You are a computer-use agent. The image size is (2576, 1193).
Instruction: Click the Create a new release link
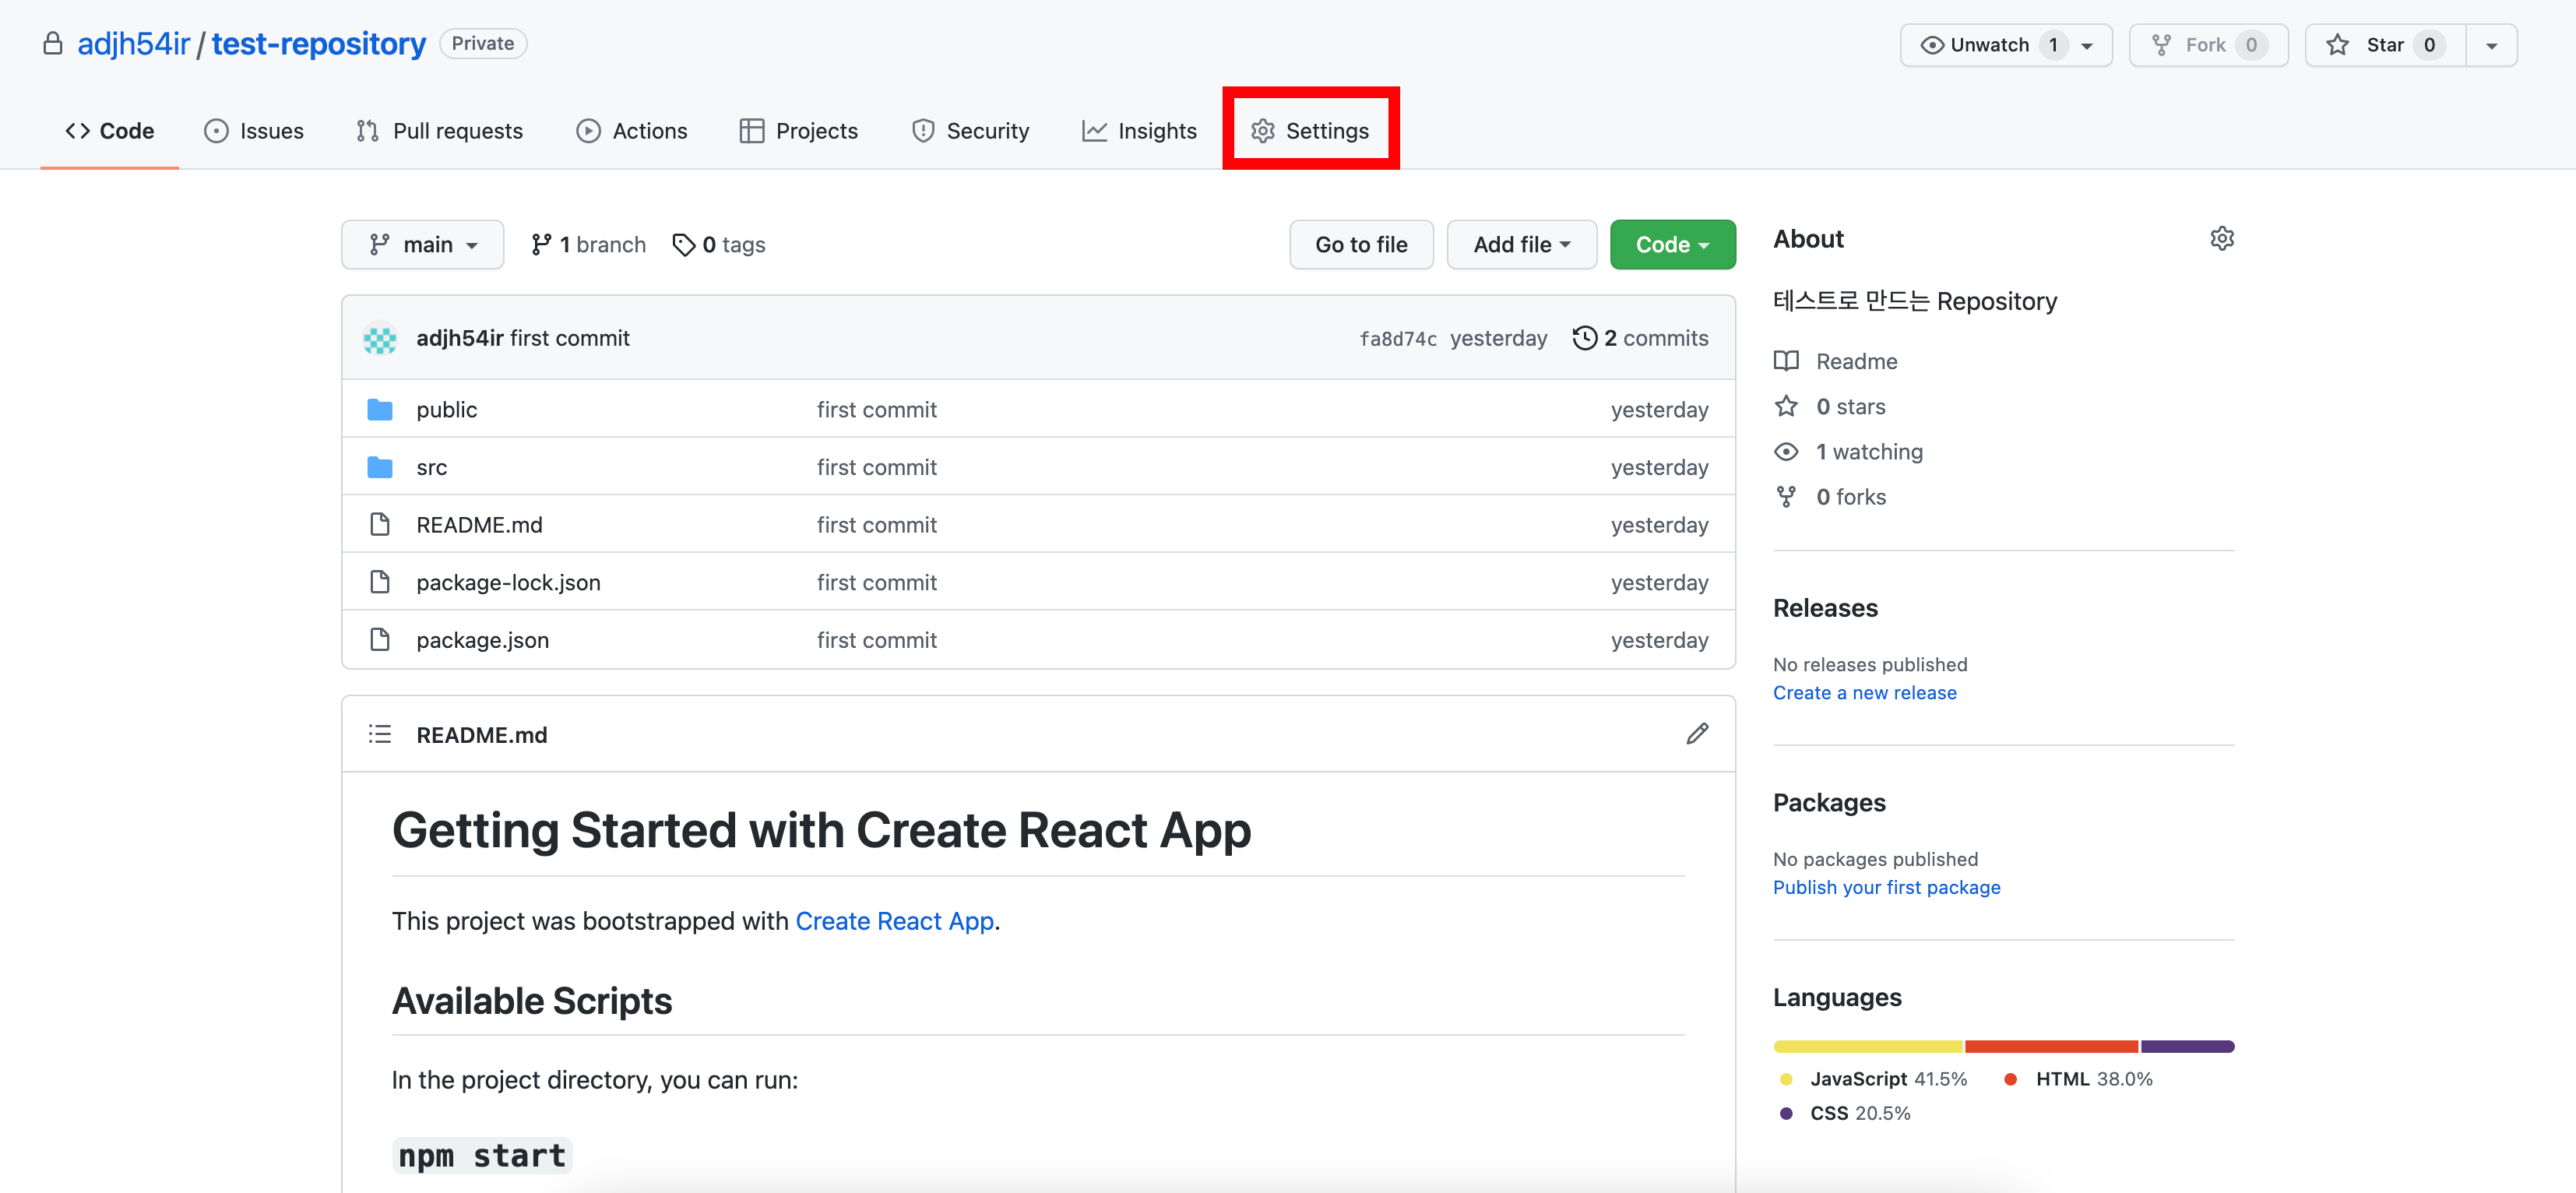(1864, 693)
